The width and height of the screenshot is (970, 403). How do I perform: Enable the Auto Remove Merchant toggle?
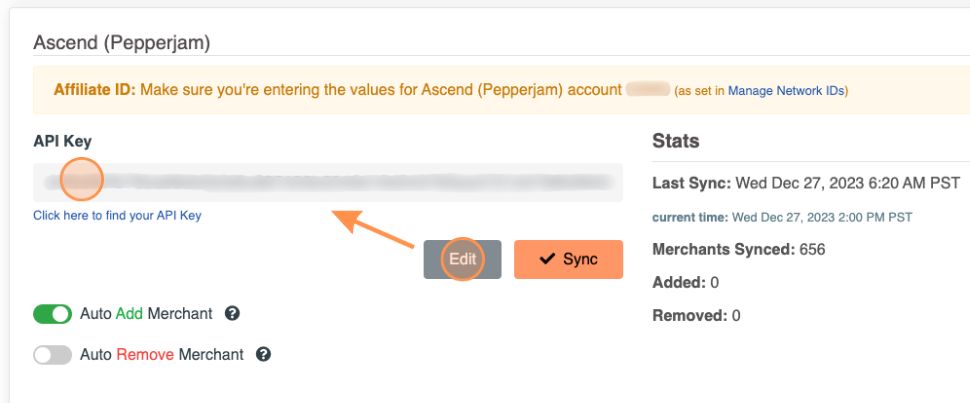click(x=52, y=355)
